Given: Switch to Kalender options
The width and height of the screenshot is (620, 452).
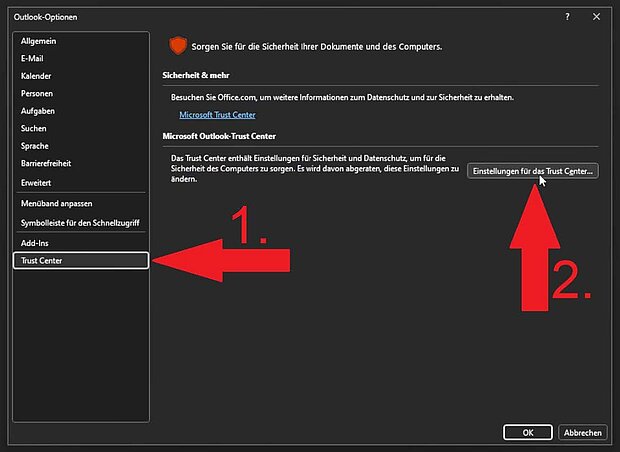Looking at the screenshot, I should tap(81, 76).
